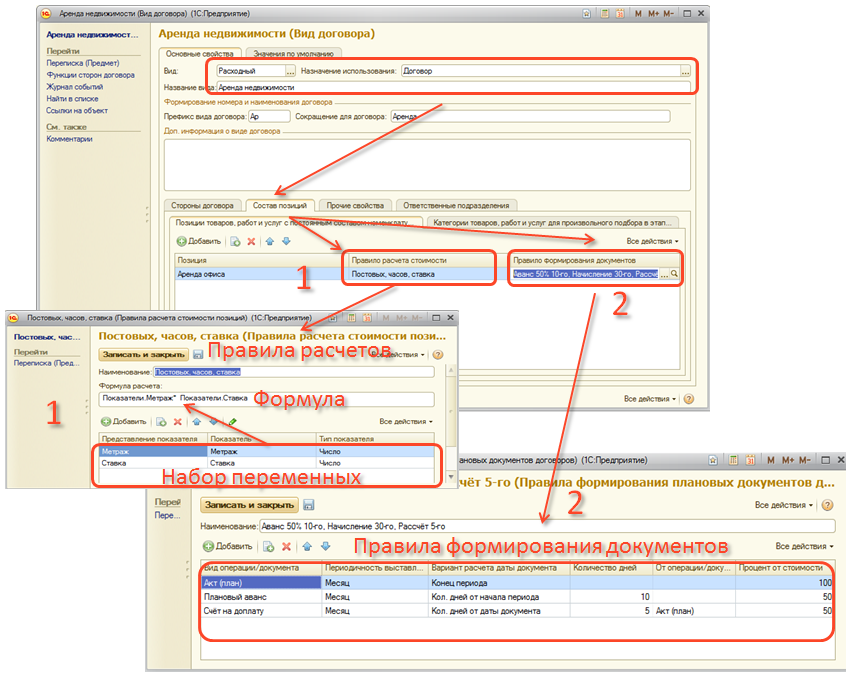Click magnifier icon in Правило формирования документов cell
The width and height of the screenshot is (854, 680).
[675, 274]
